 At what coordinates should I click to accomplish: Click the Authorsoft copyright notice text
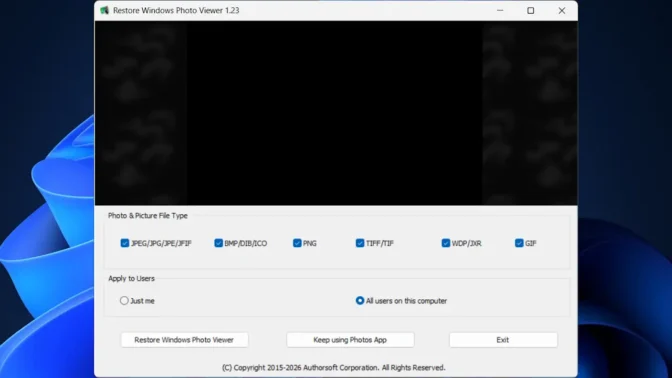click(333, 368)
